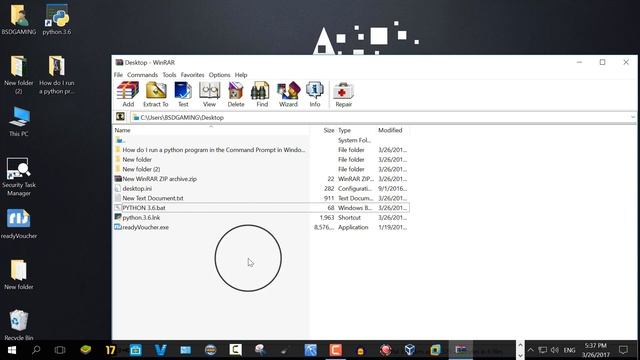Click the ENG language indicator
The height and width of the screenshot is (360, 640).
pos(569,350)
